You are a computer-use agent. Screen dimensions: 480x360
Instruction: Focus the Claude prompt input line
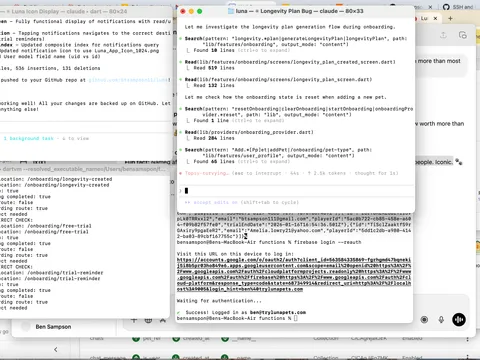(x=297, y=191)
